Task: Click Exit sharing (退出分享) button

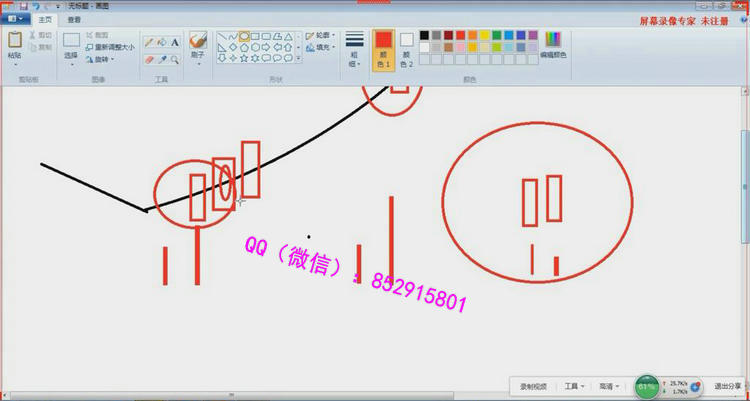Action: (727, 386)
